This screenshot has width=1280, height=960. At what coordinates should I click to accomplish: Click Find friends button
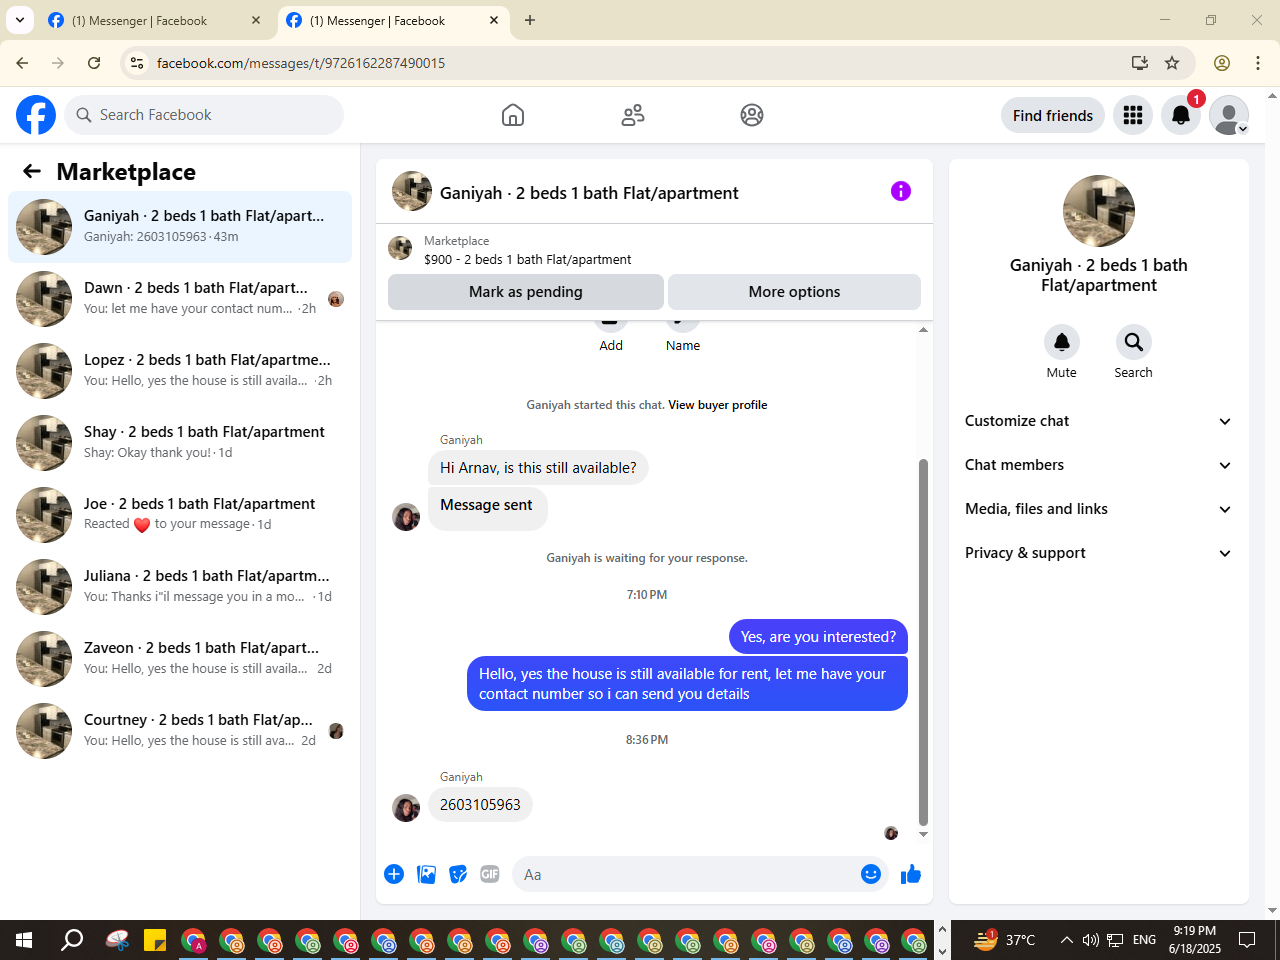(x=1053, y=115)
